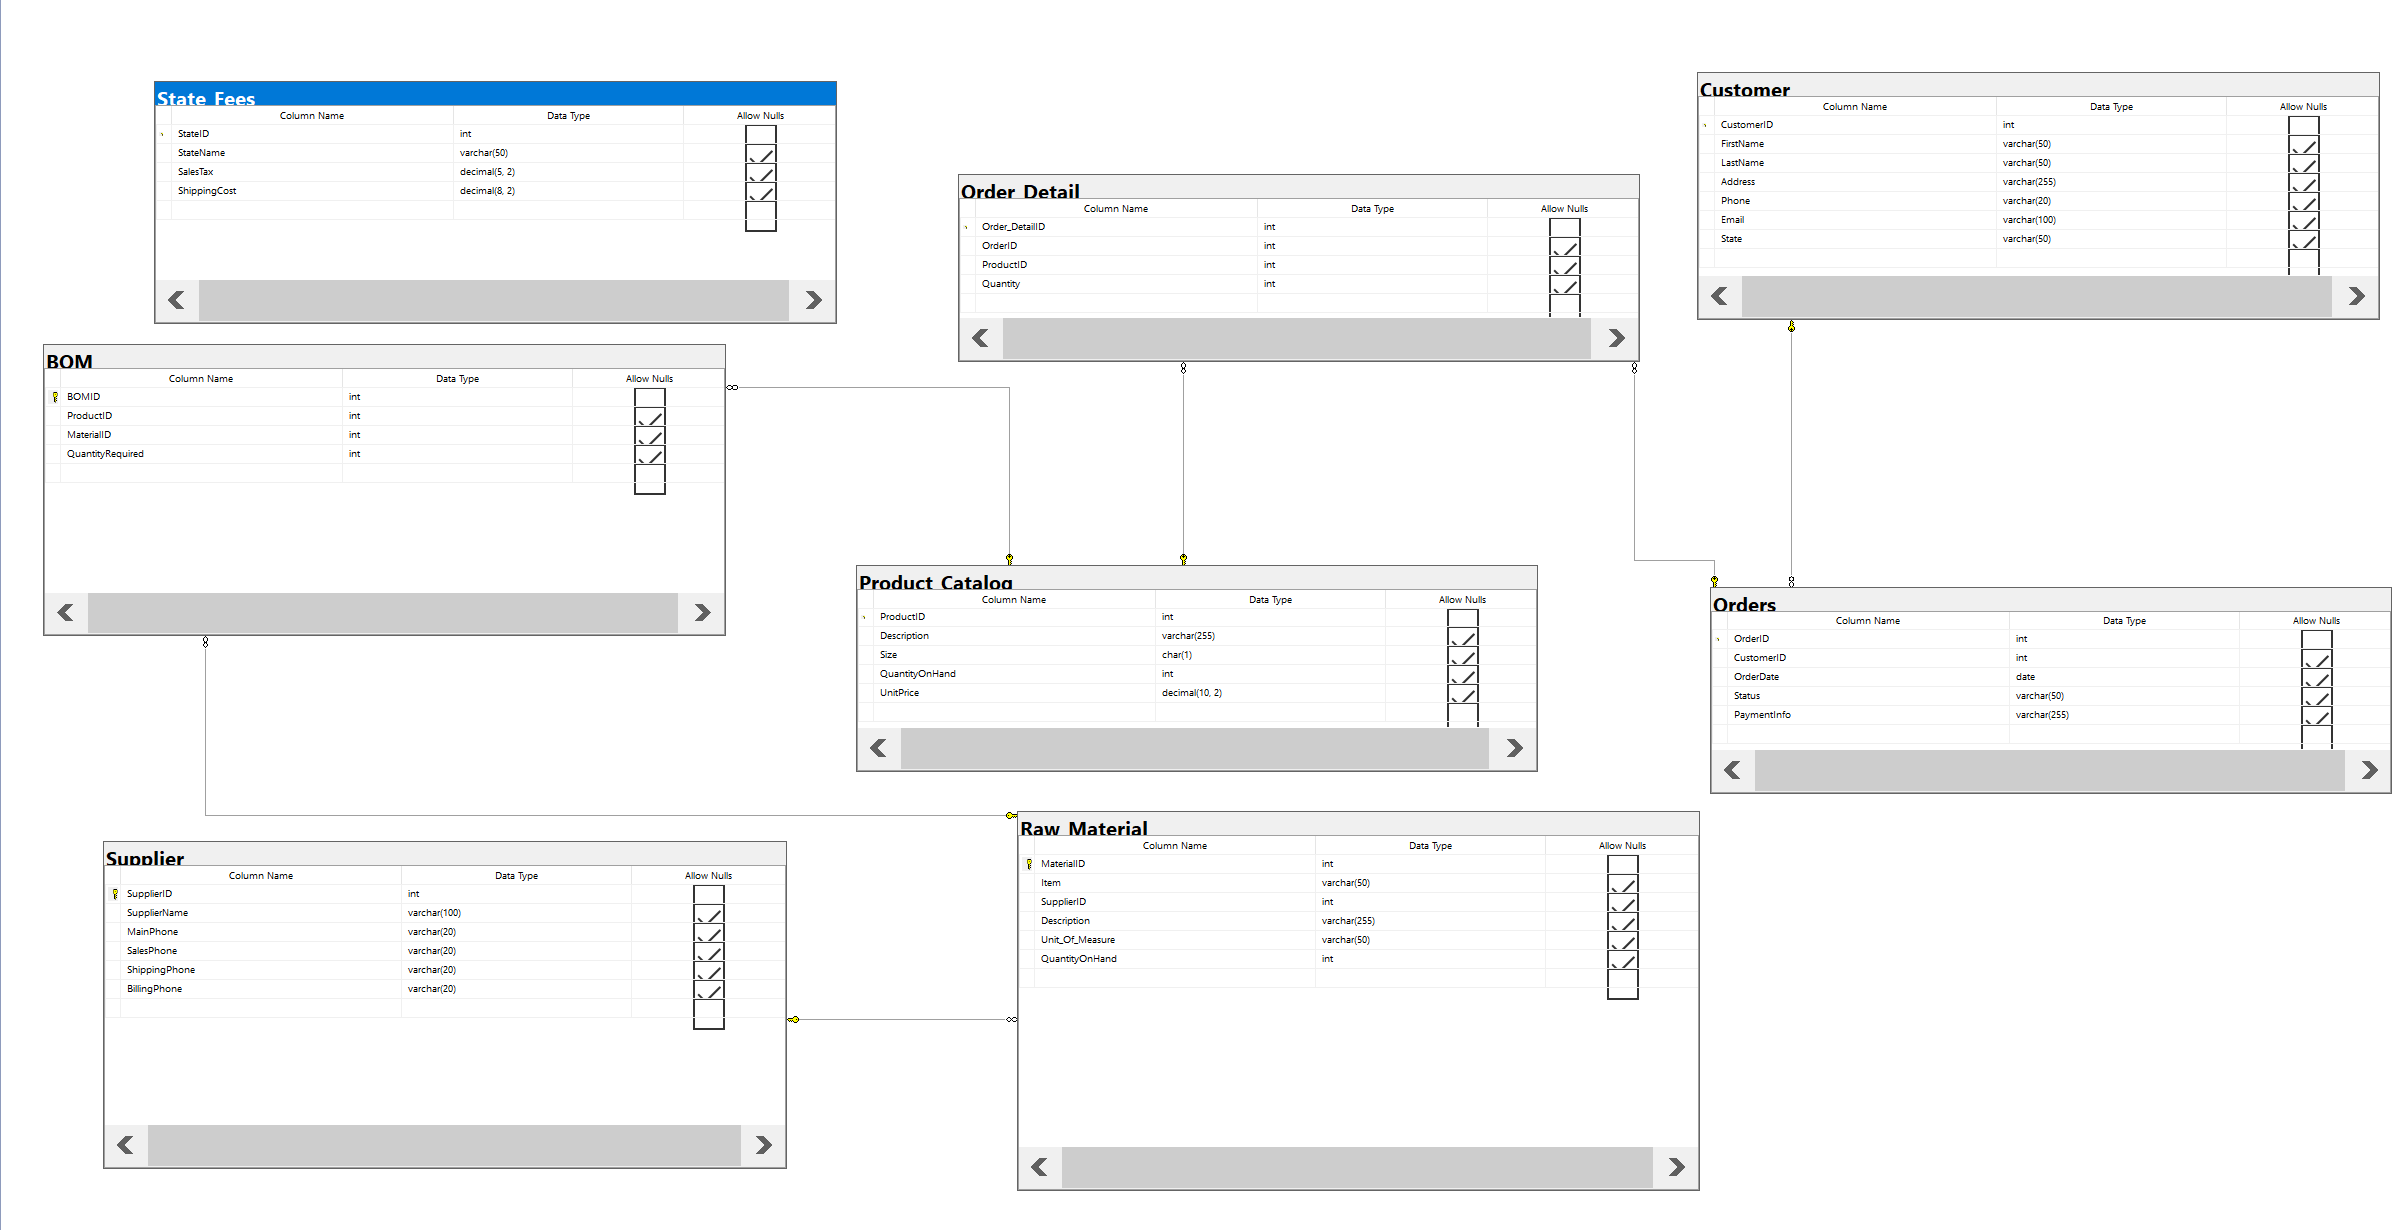Image resolution: width=2397 pixels, height=1230 pixels.
Task: Toggle Allow Nulls for the SalesTax column
Action: (759, 172)
